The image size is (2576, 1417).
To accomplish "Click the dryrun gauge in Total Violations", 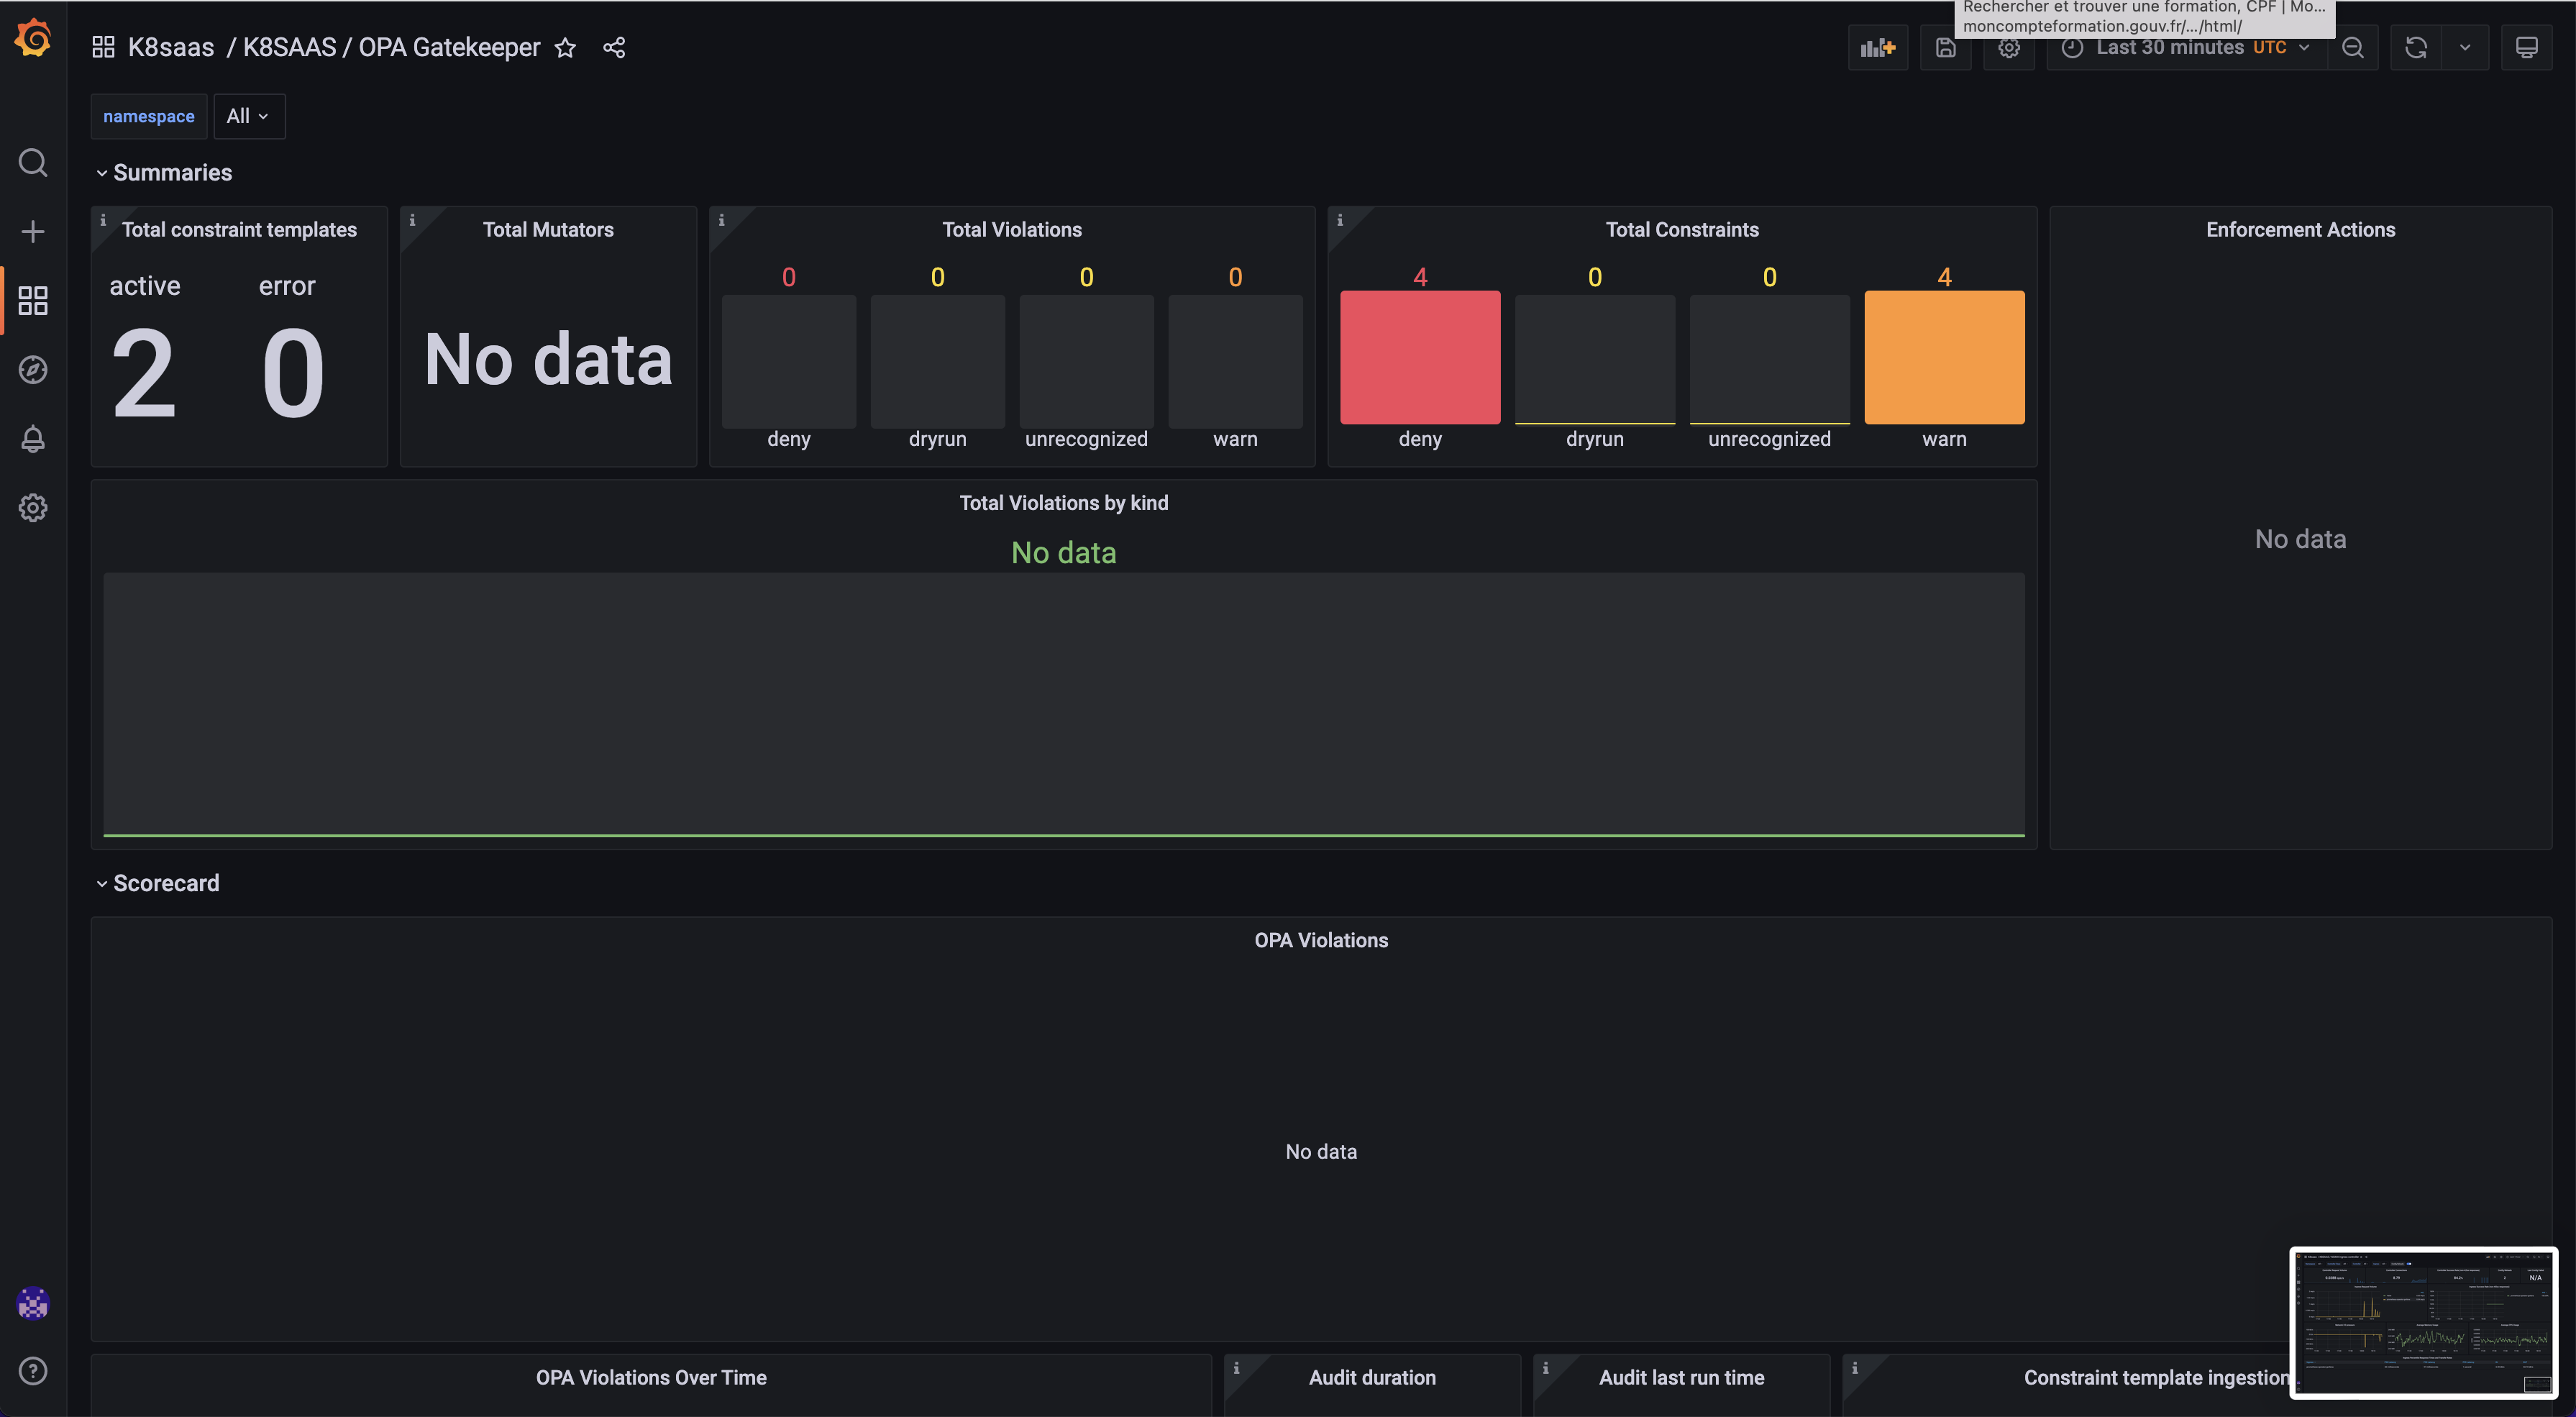I will tap(937, 361).
